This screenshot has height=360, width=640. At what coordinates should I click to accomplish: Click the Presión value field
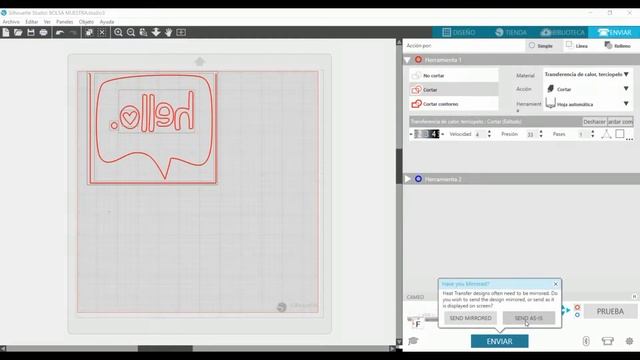(x=530, y=134)
